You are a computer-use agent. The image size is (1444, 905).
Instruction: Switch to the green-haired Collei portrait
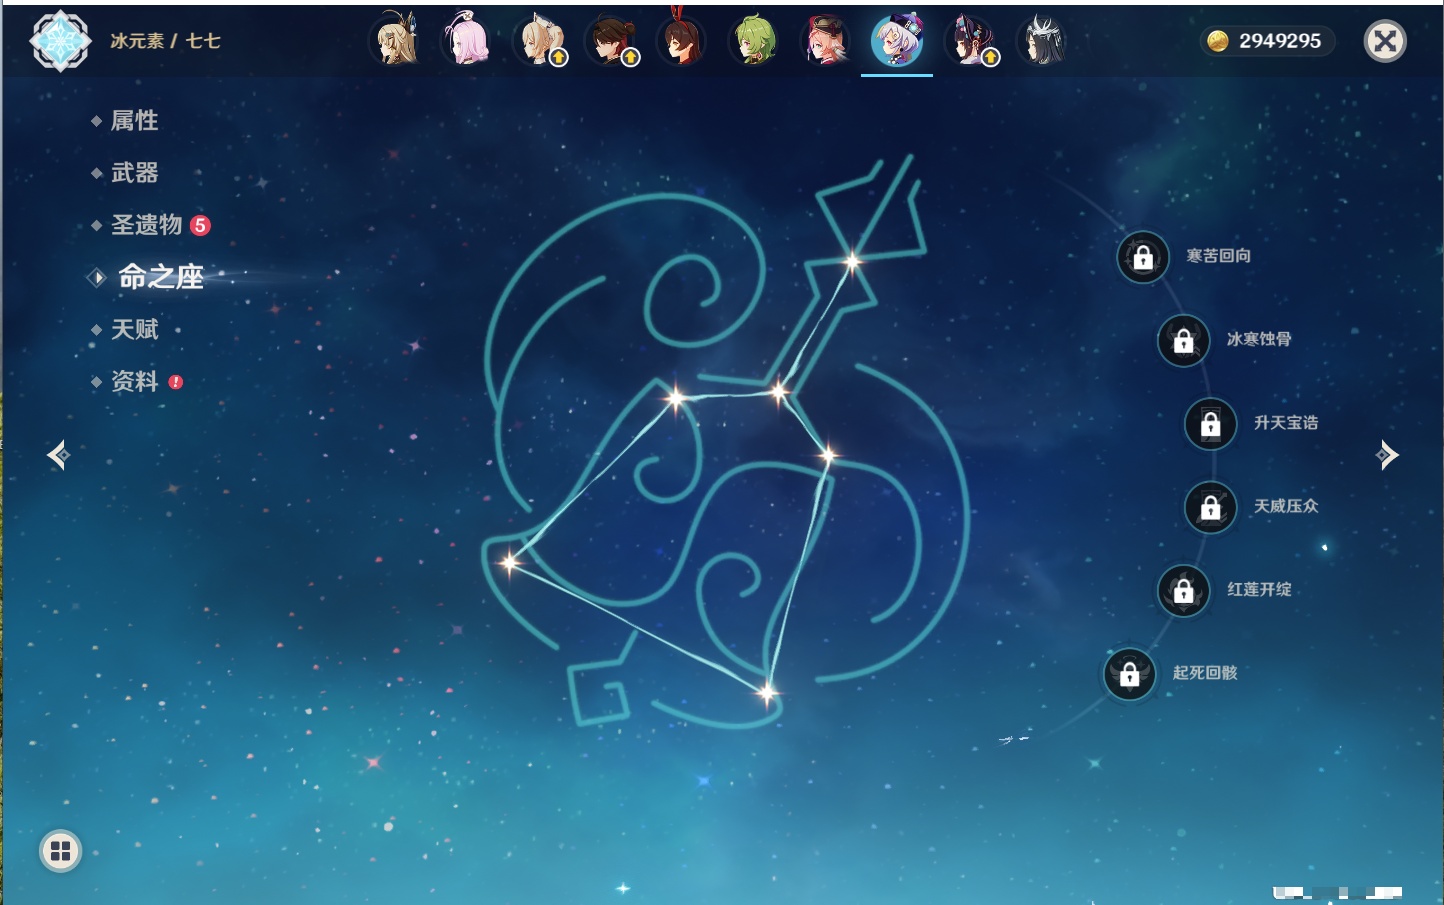coord(754,41)
